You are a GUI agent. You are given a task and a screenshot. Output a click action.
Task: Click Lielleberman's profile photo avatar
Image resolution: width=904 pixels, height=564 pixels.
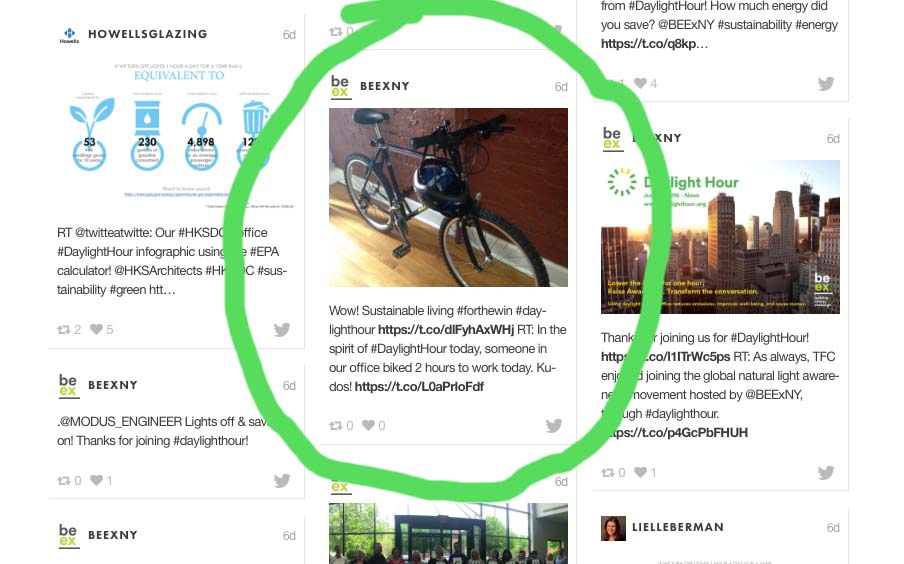pos(613,528)
